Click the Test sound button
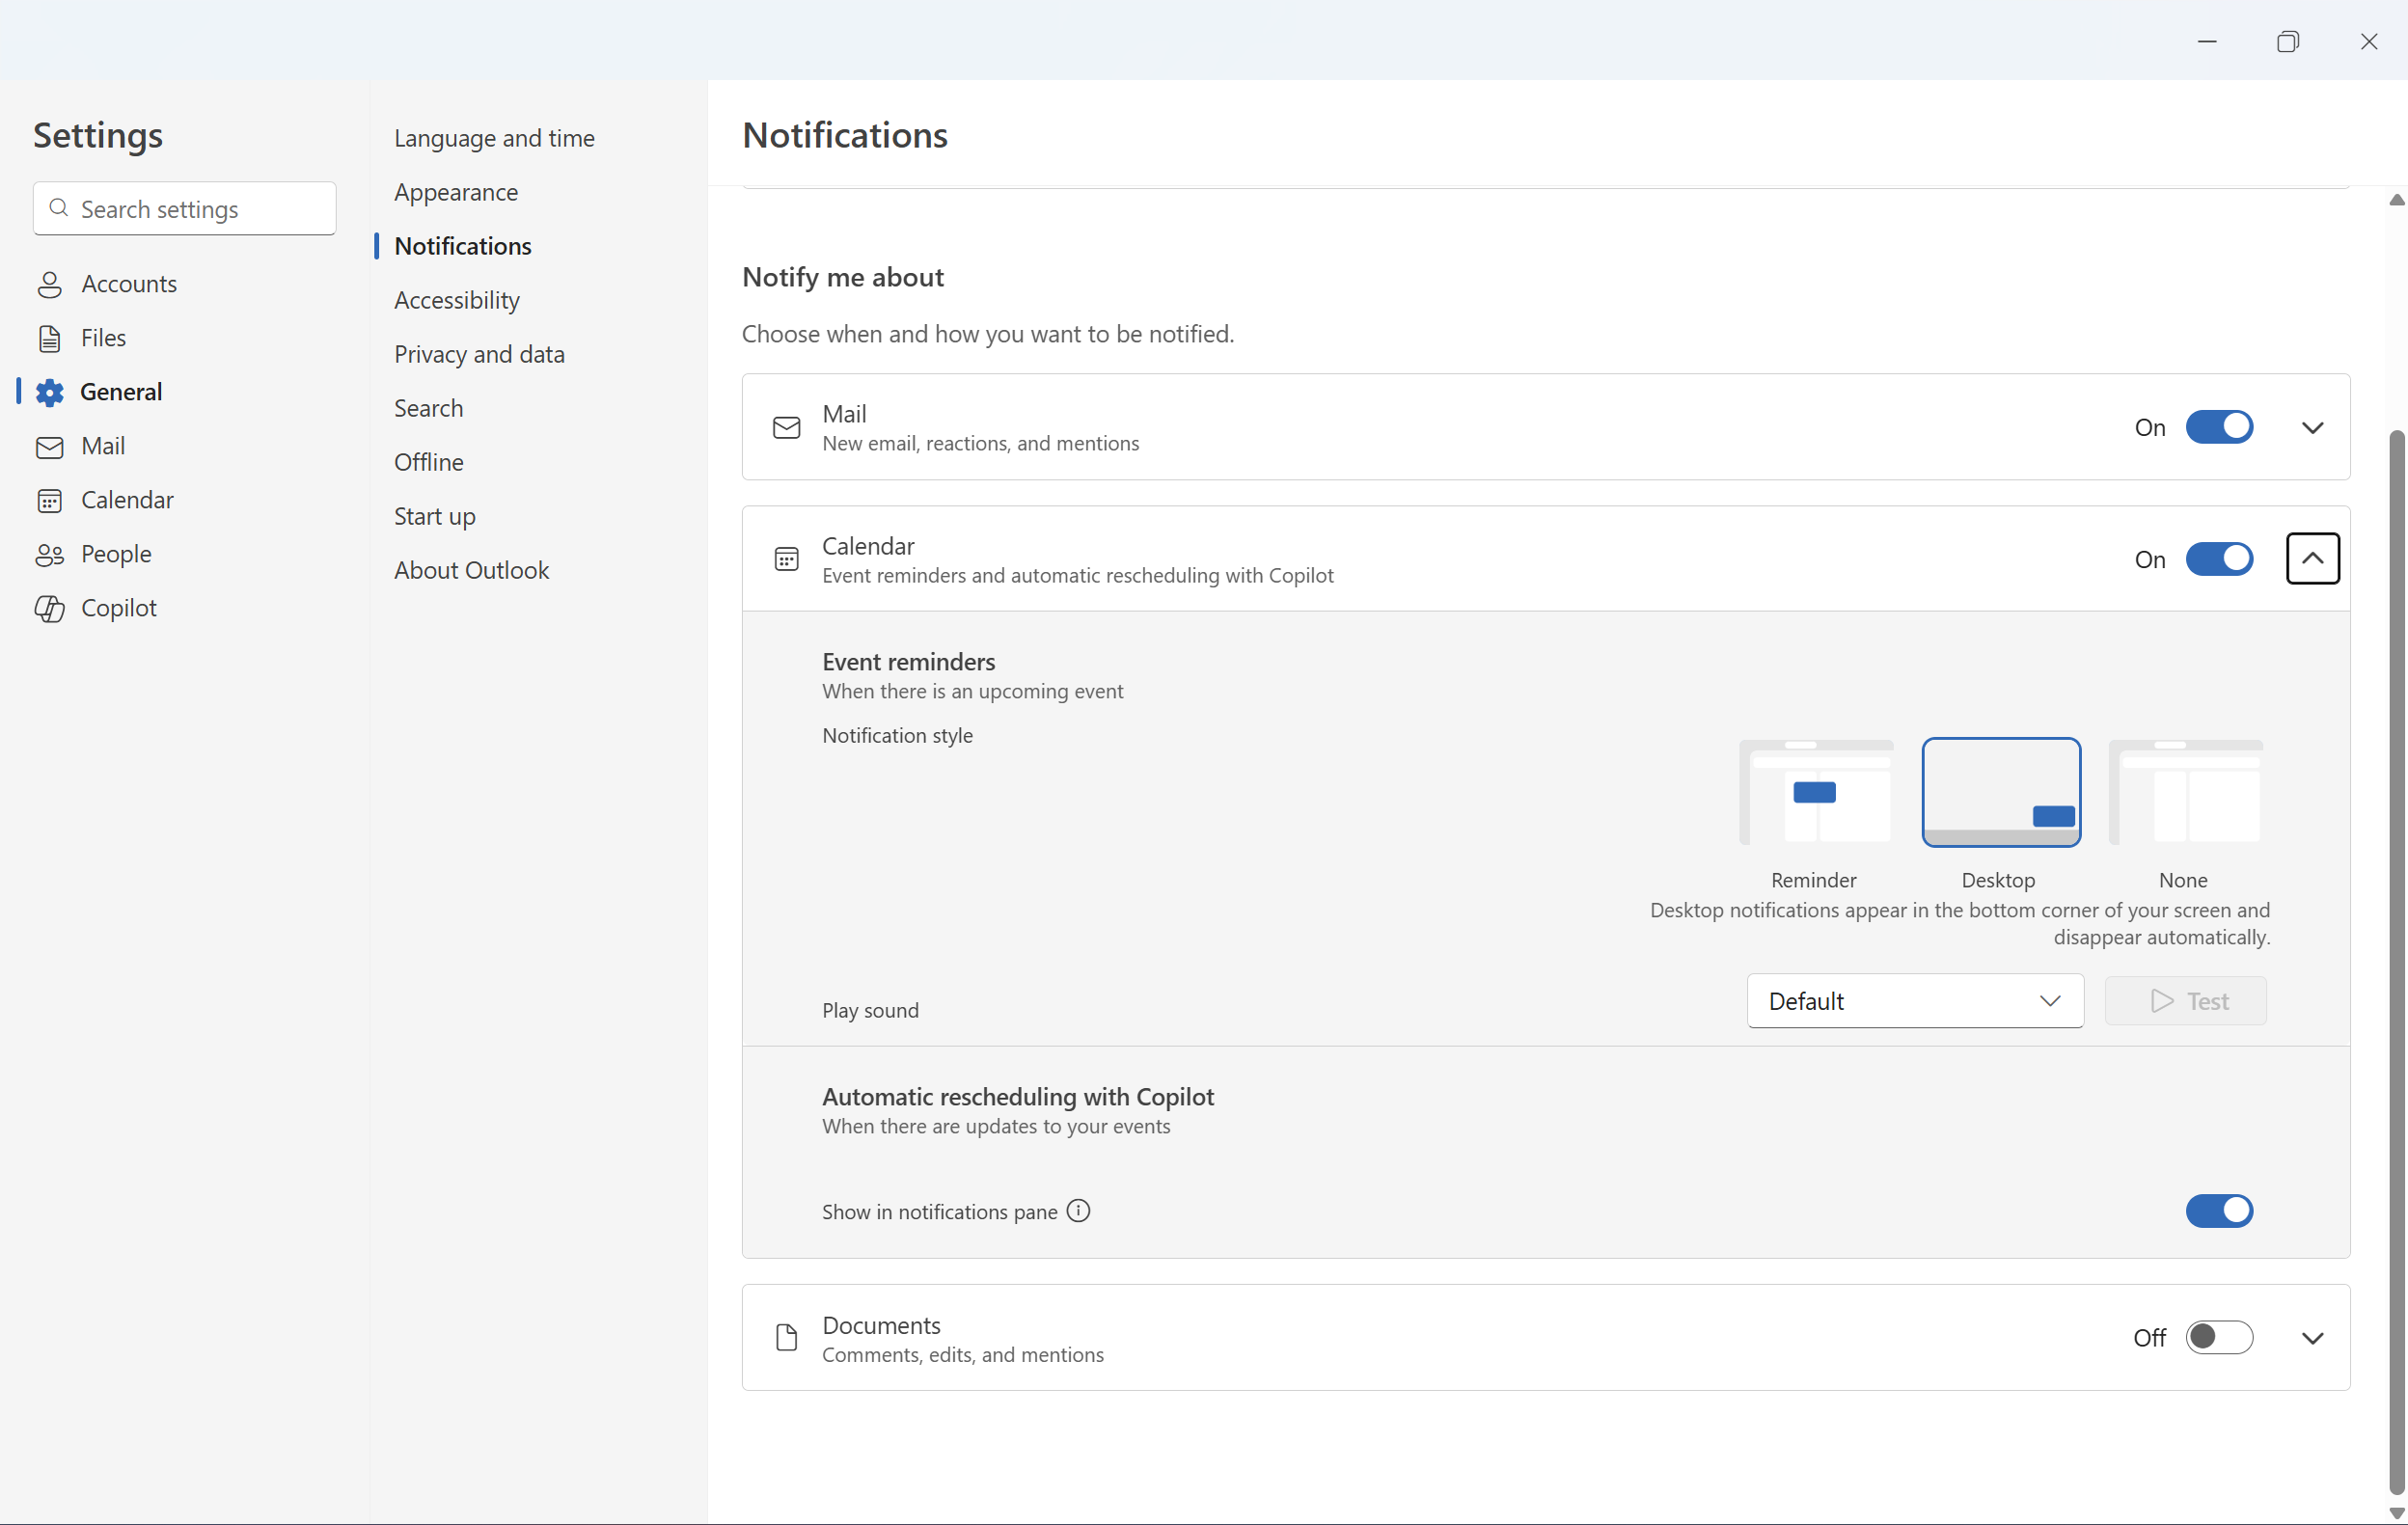The height and width of the screenshot is (1525, 2408). click(2186, 1001)
